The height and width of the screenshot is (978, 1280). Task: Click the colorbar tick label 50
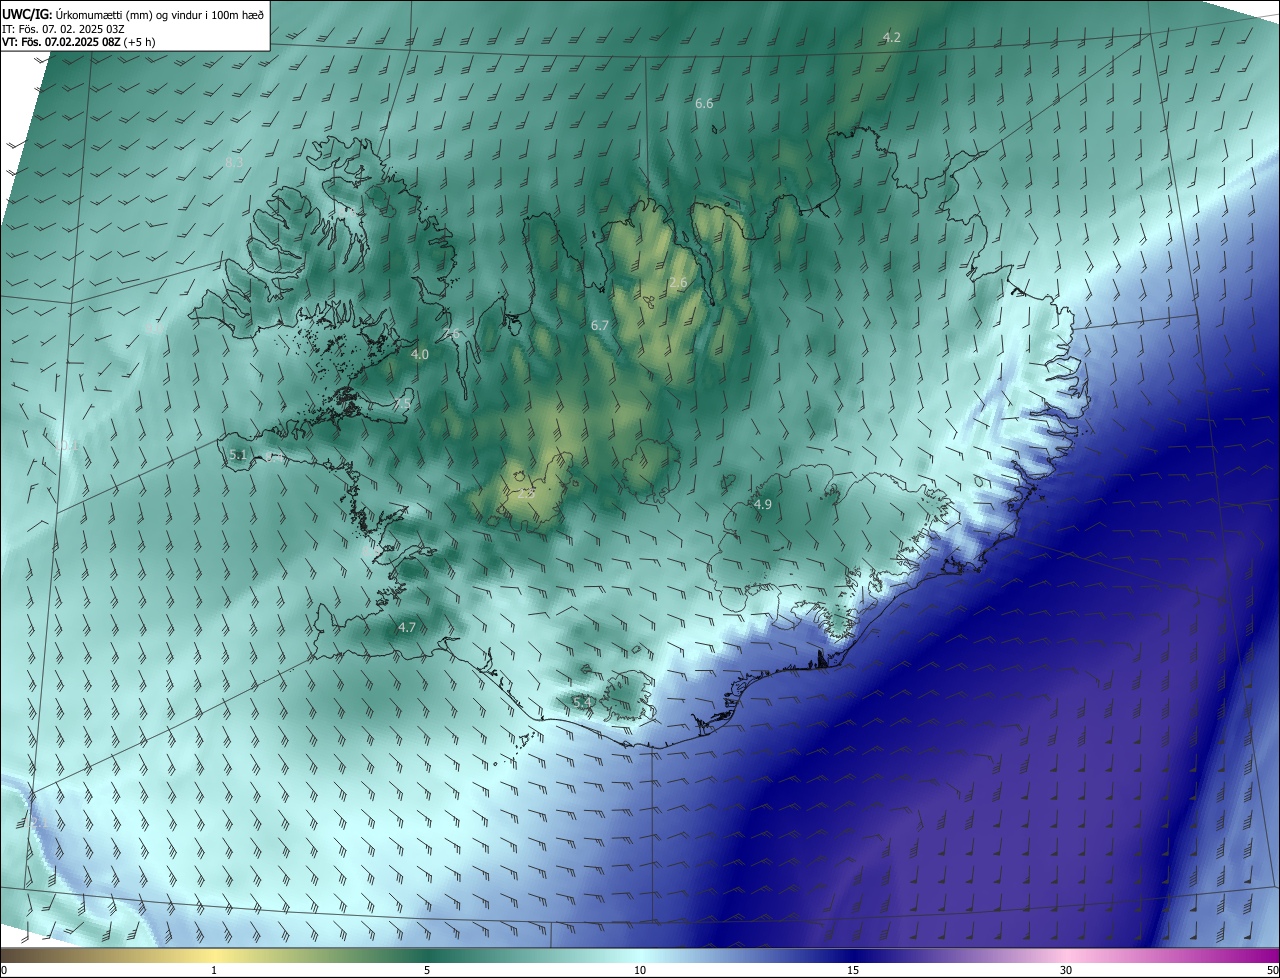[1272, 971]
